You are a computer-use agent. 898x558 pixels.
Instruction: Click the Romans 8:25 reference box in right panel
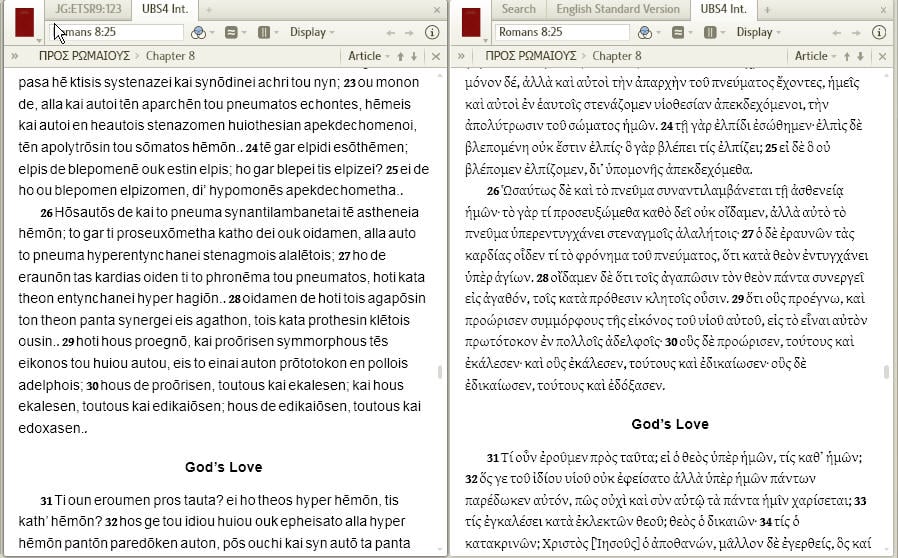tap(562, 33)
